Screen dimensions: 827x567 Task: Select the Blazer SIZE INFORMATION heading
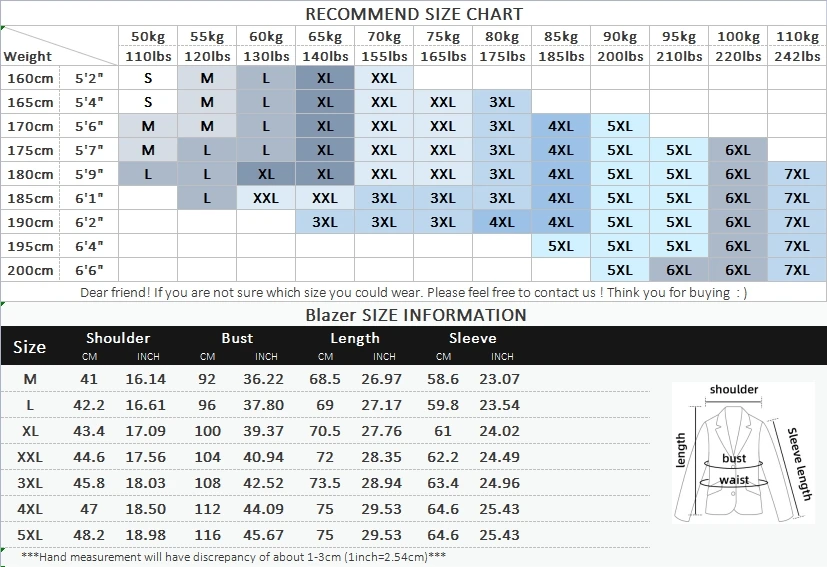(x=416, y=315)
